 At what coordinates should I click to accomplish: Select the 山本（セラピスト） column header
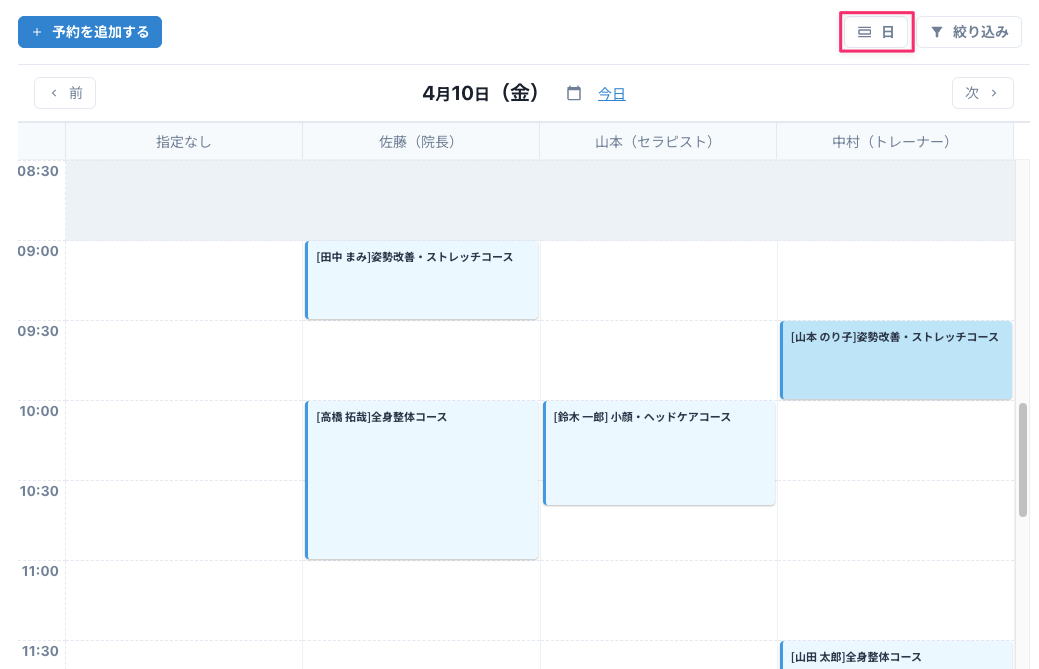point(658,142)
